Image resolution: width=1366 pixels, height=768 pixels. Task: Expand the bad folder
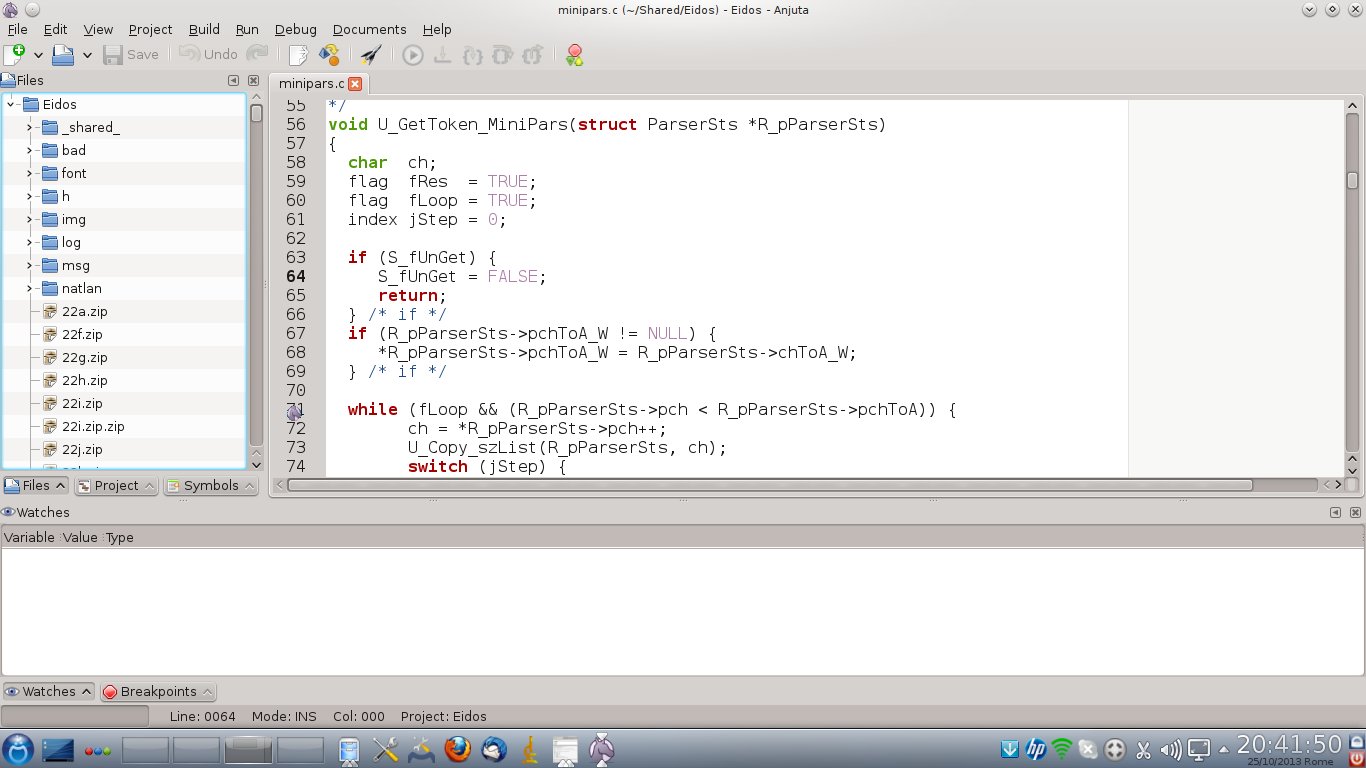[x=30, y=150]
